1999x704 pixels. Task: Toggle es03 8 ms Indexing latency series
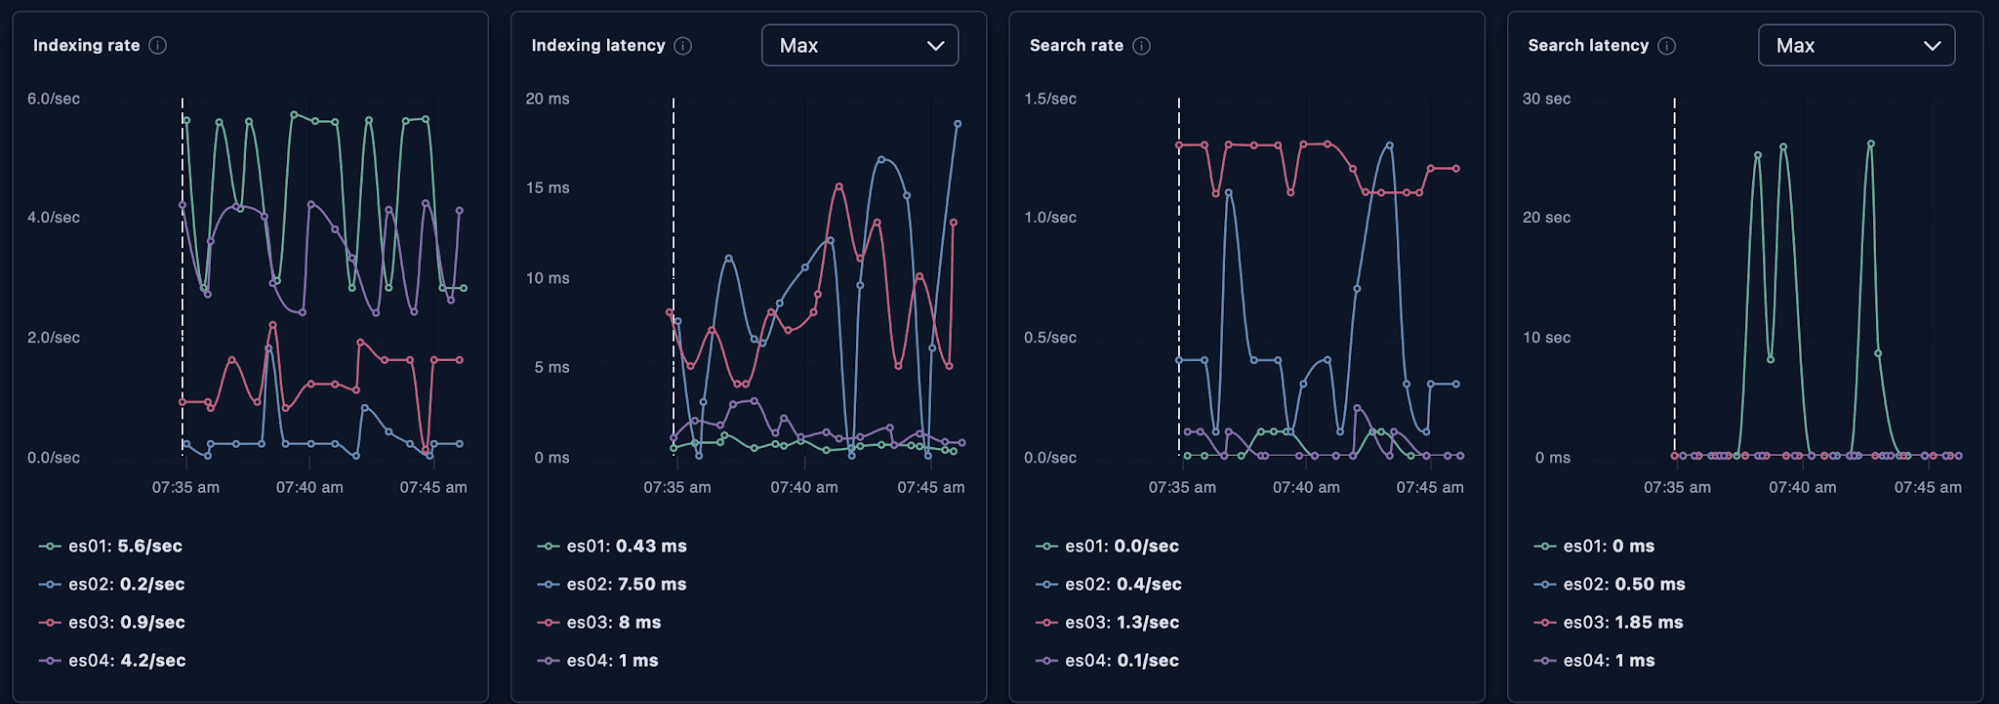[599, 622]
